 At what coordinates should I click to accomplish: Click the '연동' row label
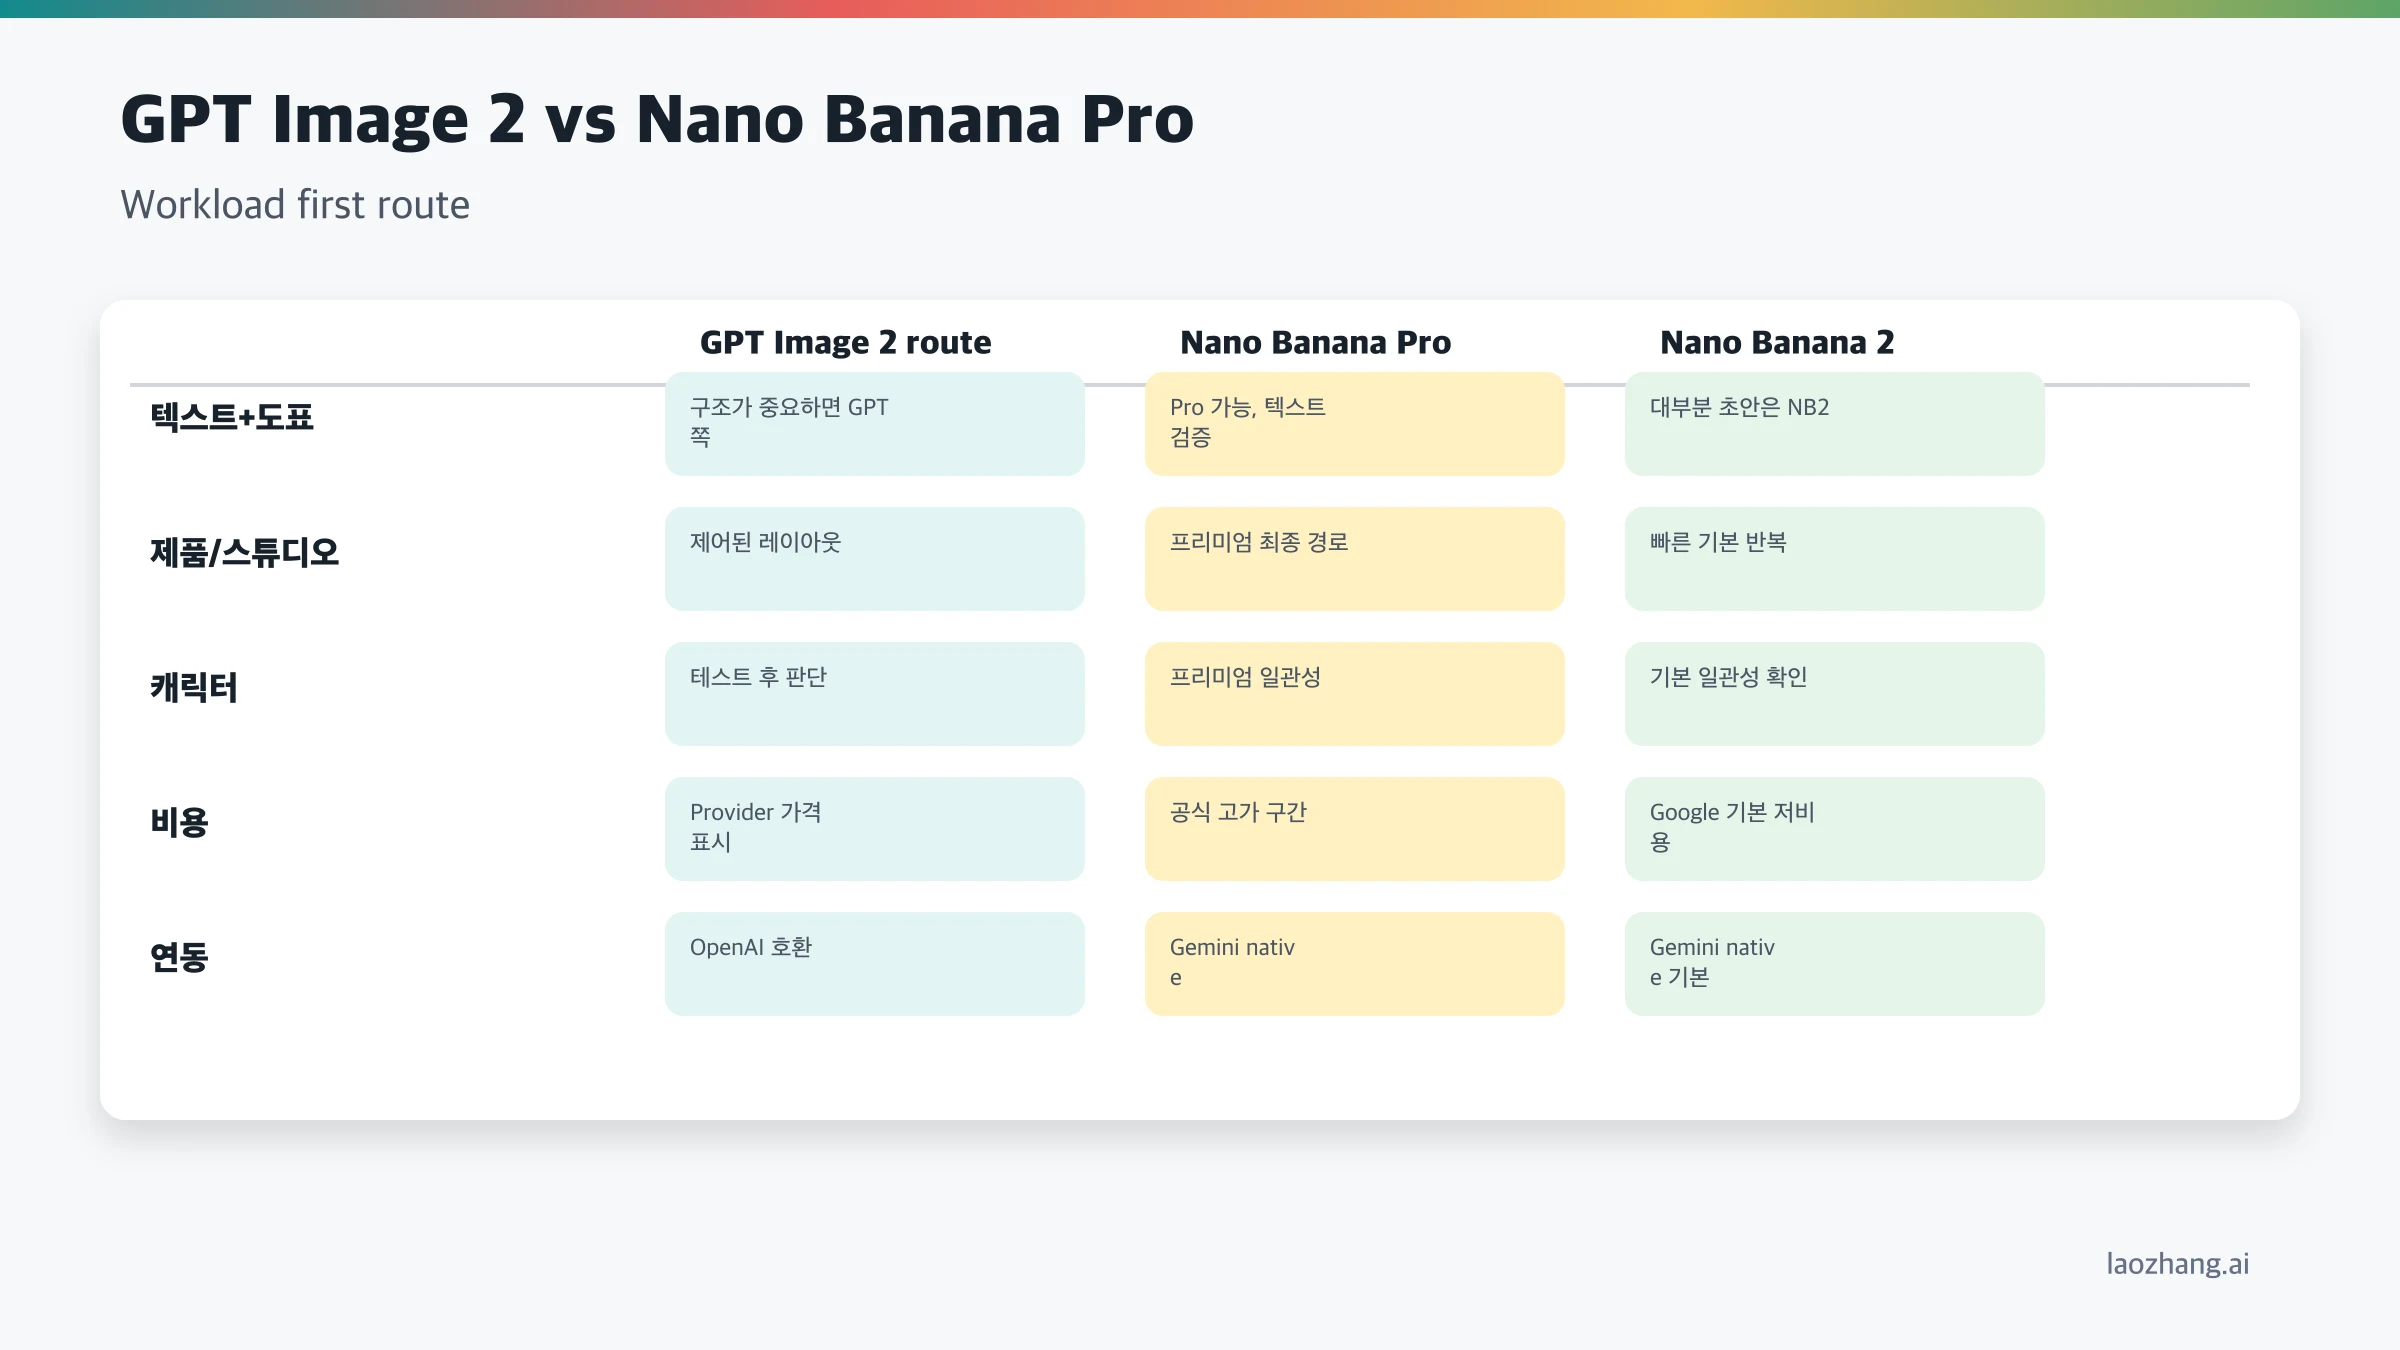(180, 957)
